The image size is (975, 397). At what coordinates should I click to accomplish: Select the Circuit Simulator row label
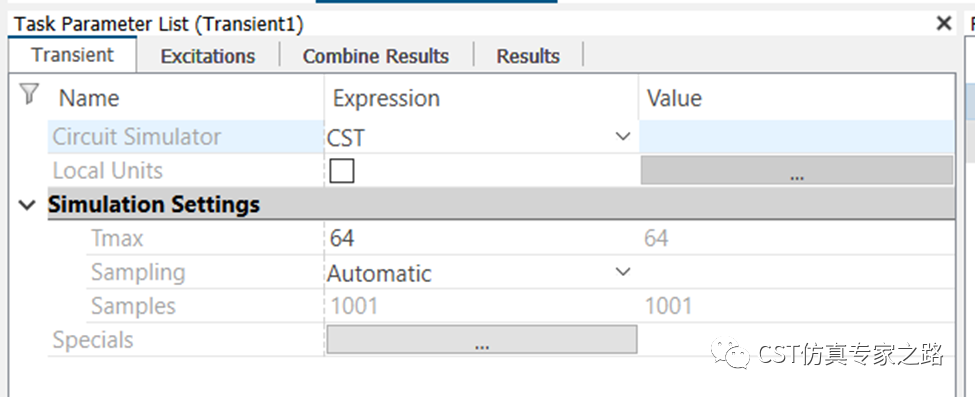tap(136, 137)
